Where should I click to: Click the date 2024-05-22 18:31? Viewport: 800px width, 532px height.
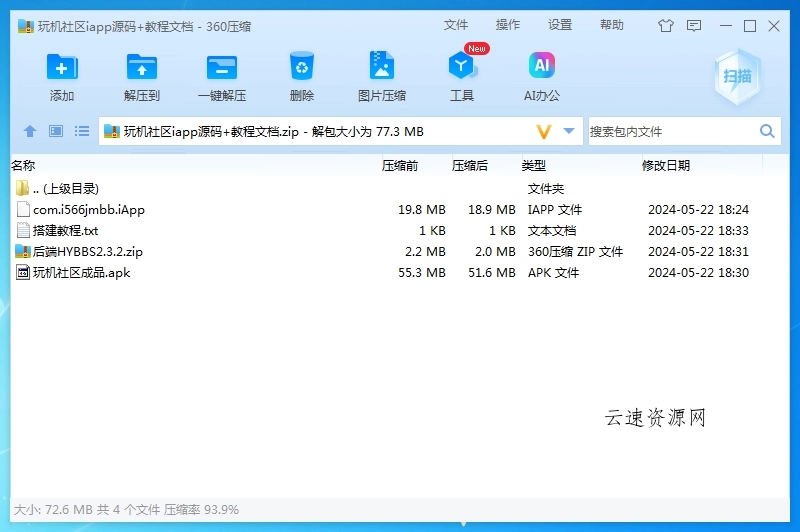pos(698,251)
